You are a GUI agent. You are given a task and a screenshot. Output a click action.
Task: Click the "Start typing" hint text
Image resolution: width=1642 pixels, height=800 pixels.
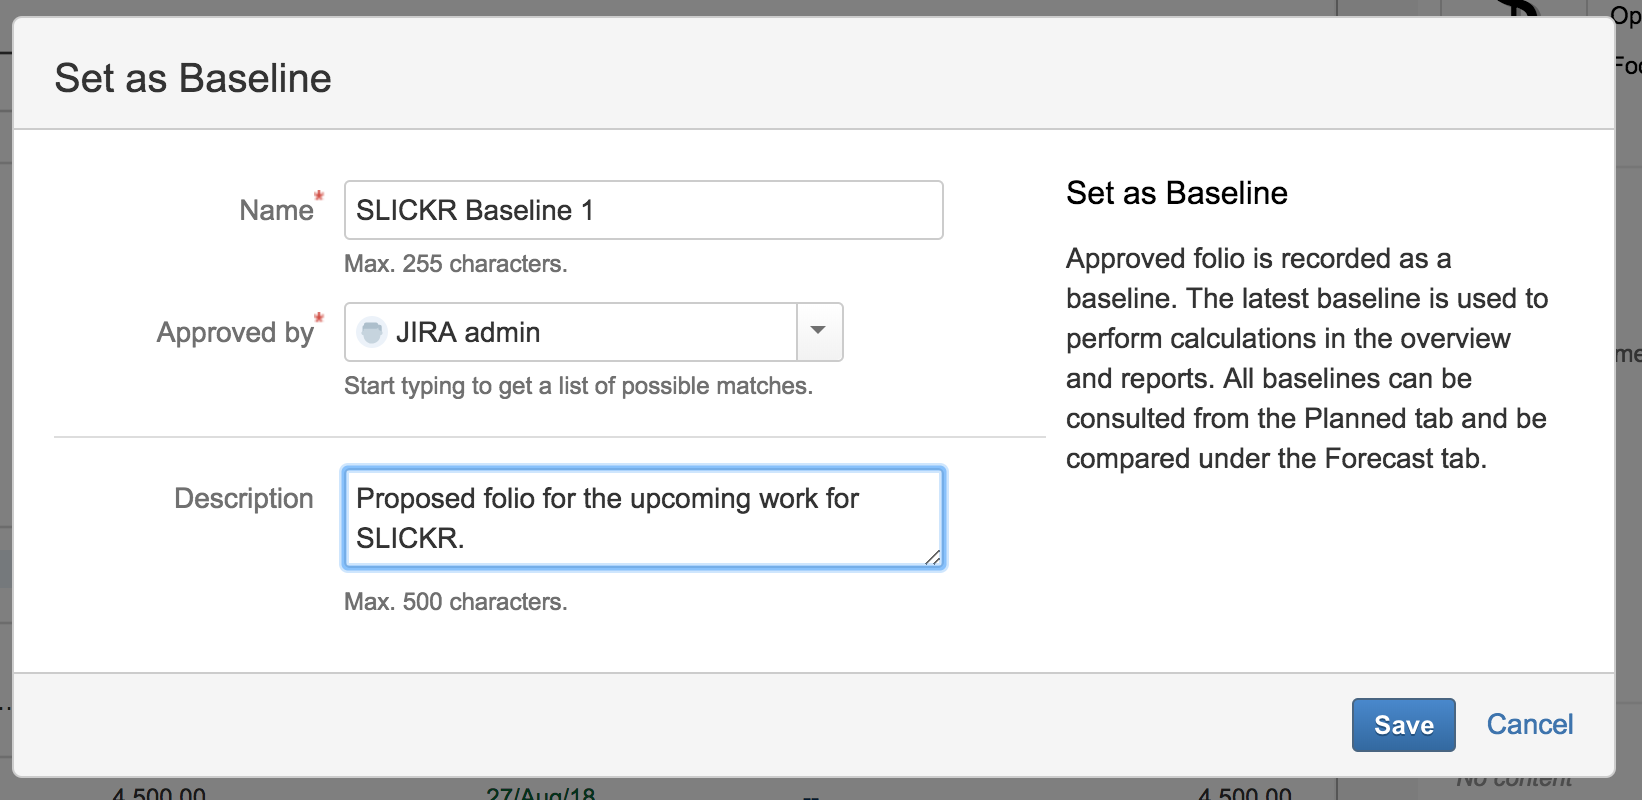point(578,386)
